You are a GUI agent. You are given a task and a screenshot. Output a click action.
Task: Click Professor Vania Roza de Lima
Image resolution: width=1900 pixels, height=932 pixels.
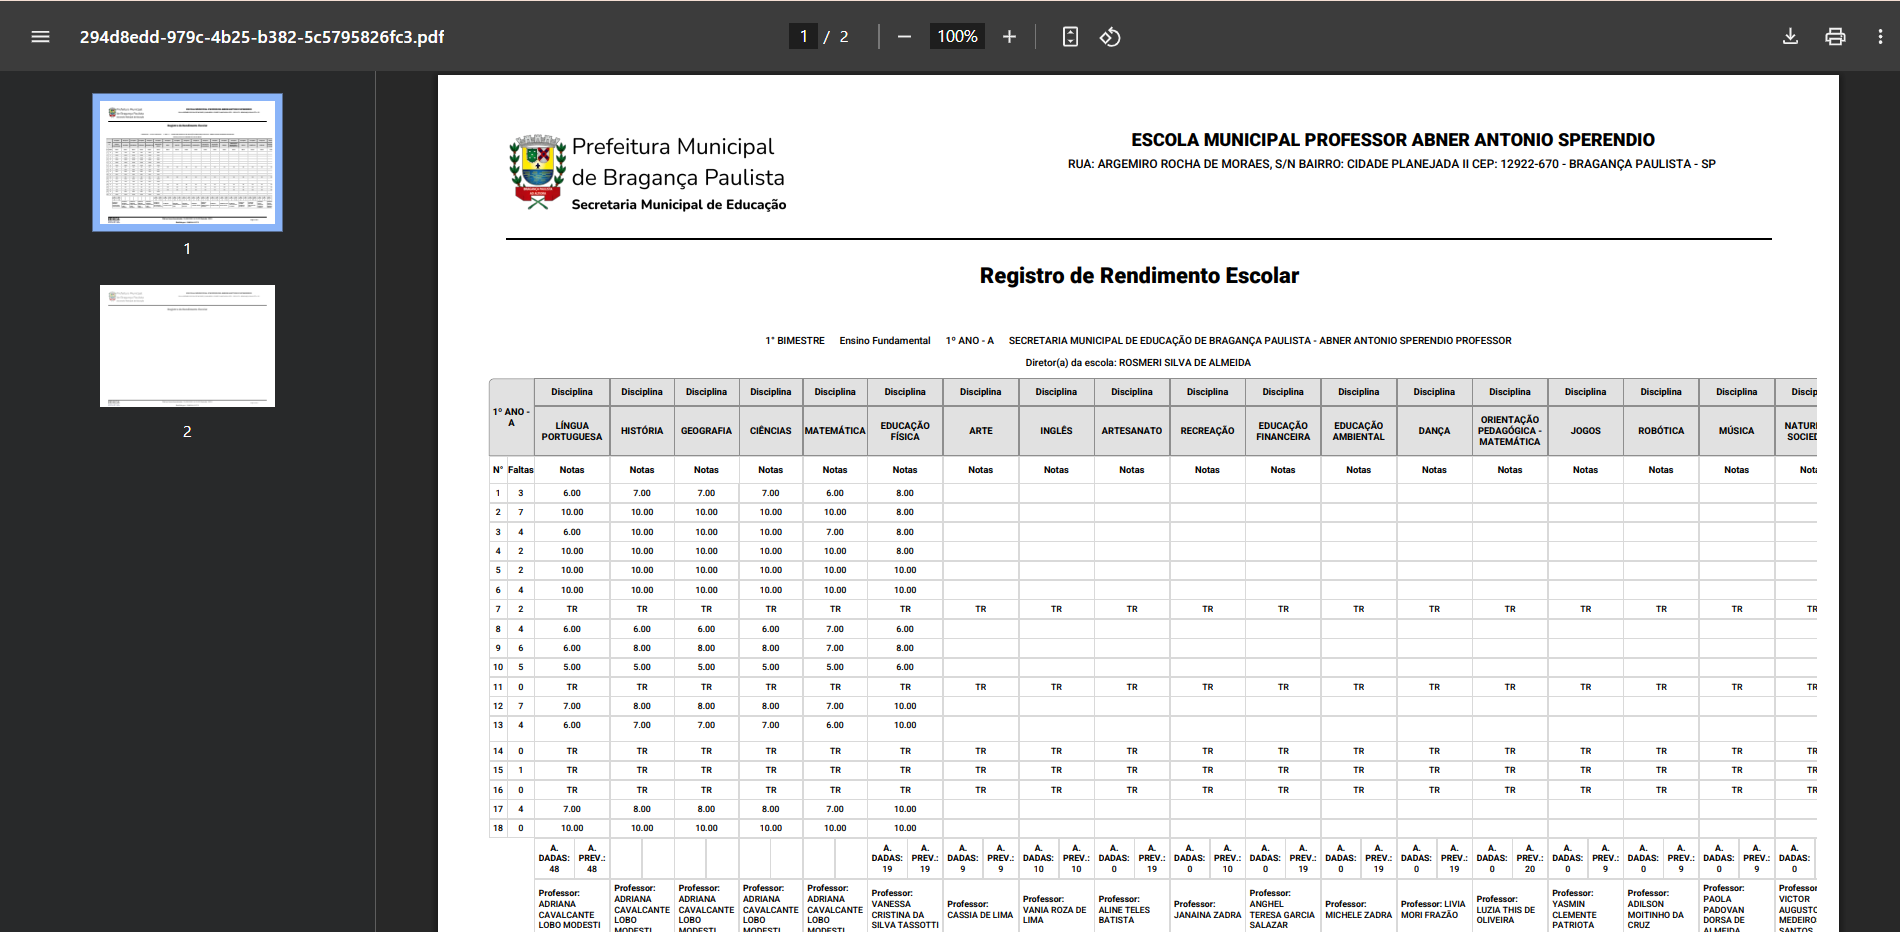(x=1055, y=909)
